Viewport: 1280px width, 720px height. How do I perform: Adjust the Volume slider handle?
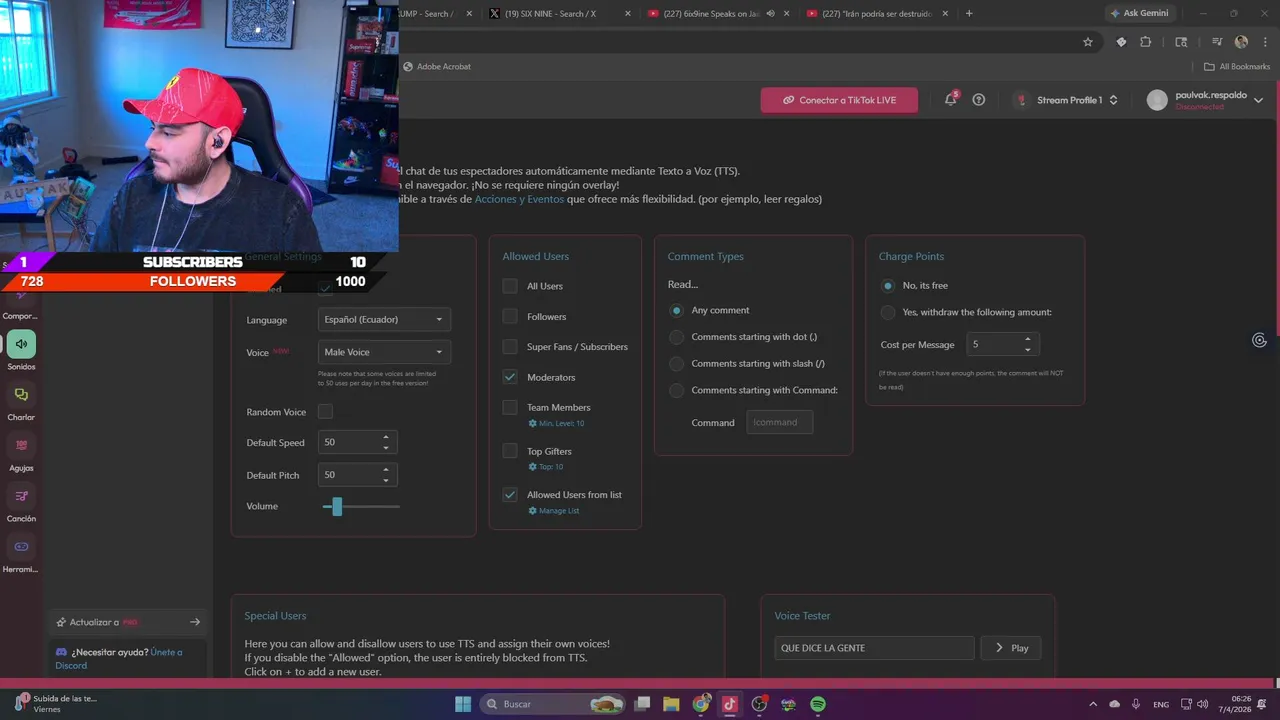click(x=337, y=507)
